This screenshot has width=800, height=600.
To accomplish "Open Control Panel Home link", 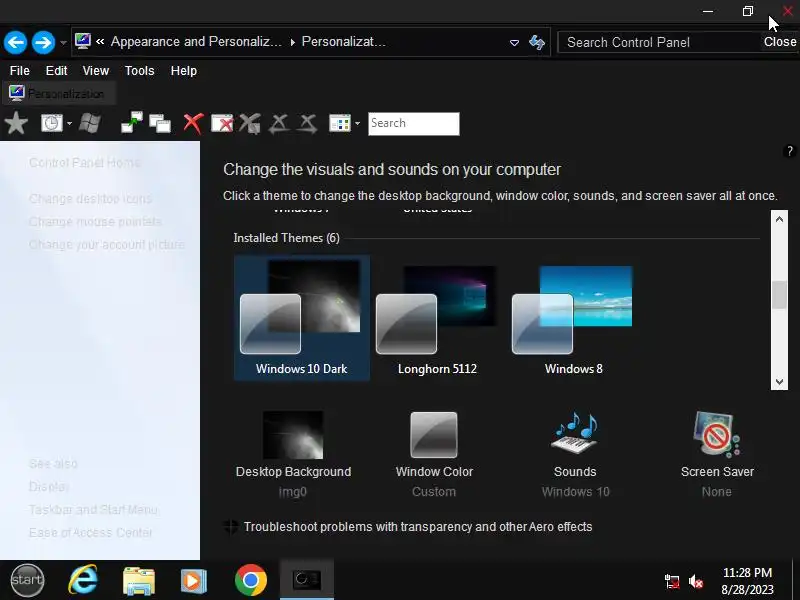I will pyautogui.click(x=84, y=163).
